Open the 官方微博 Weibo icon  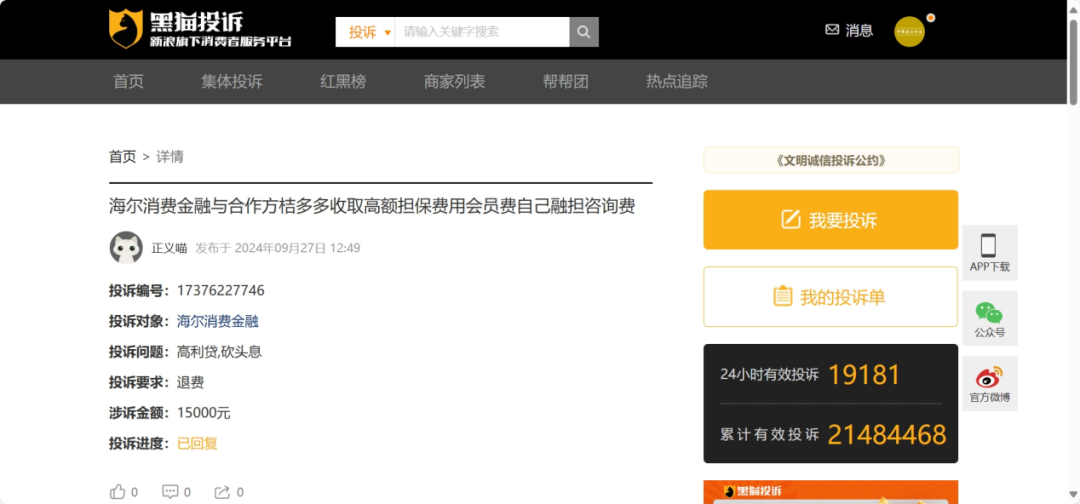tap(989, 377)
